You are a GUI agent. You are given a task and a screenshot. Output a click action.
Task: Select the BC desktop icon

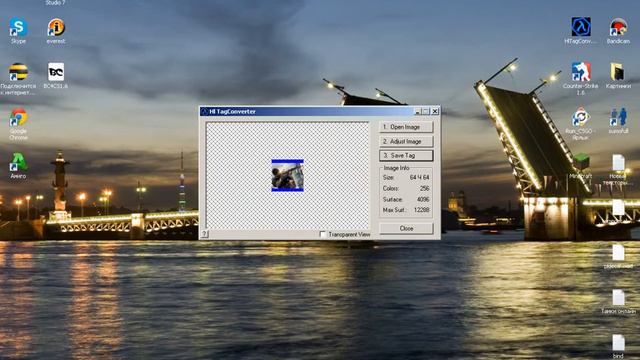tap(56, 73)
